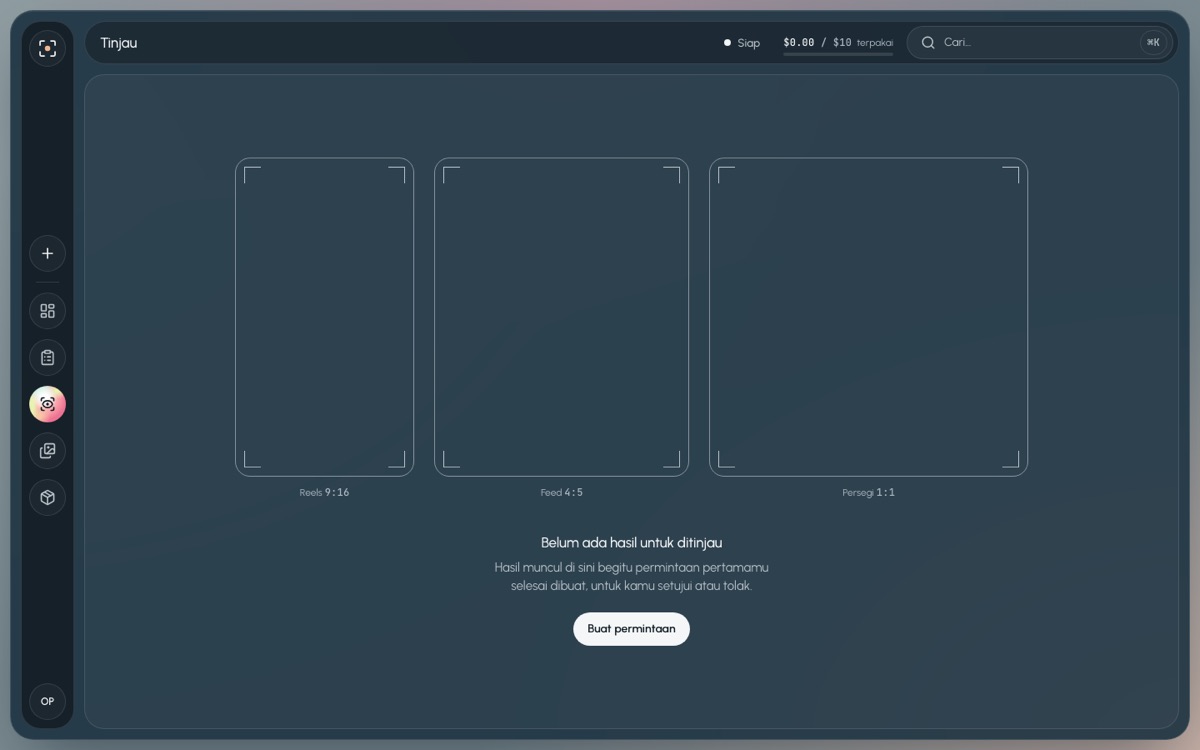Click the budget usage progress bar
1200x750 pixels.
pyautogui.click(x=838, y=54)
